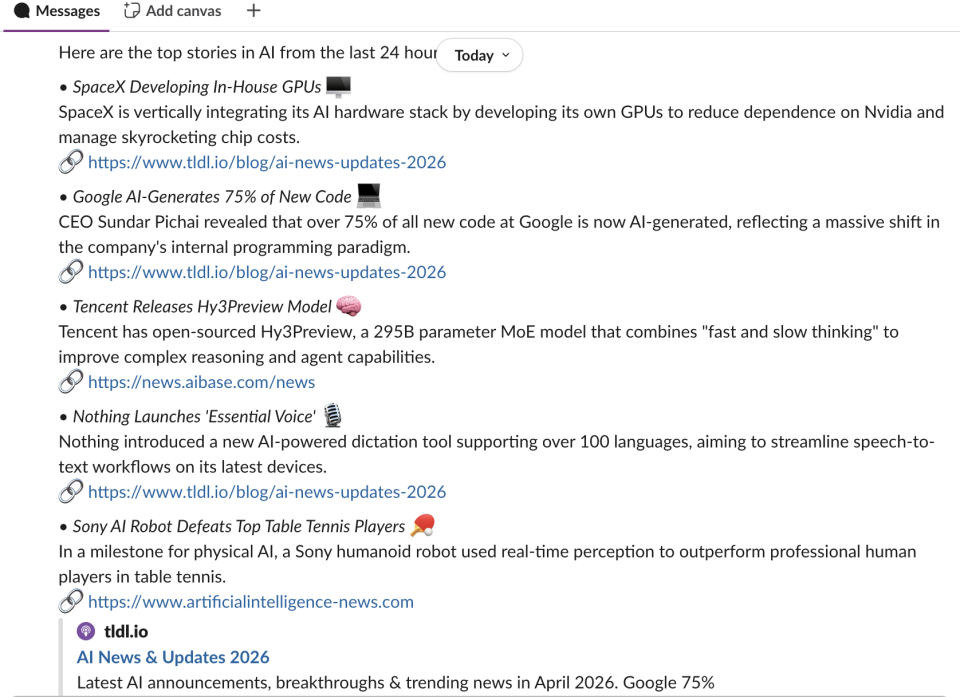Click the brain emoji after Tencent headline
Screen dimensions: 960x697
[x=348, y=306]
